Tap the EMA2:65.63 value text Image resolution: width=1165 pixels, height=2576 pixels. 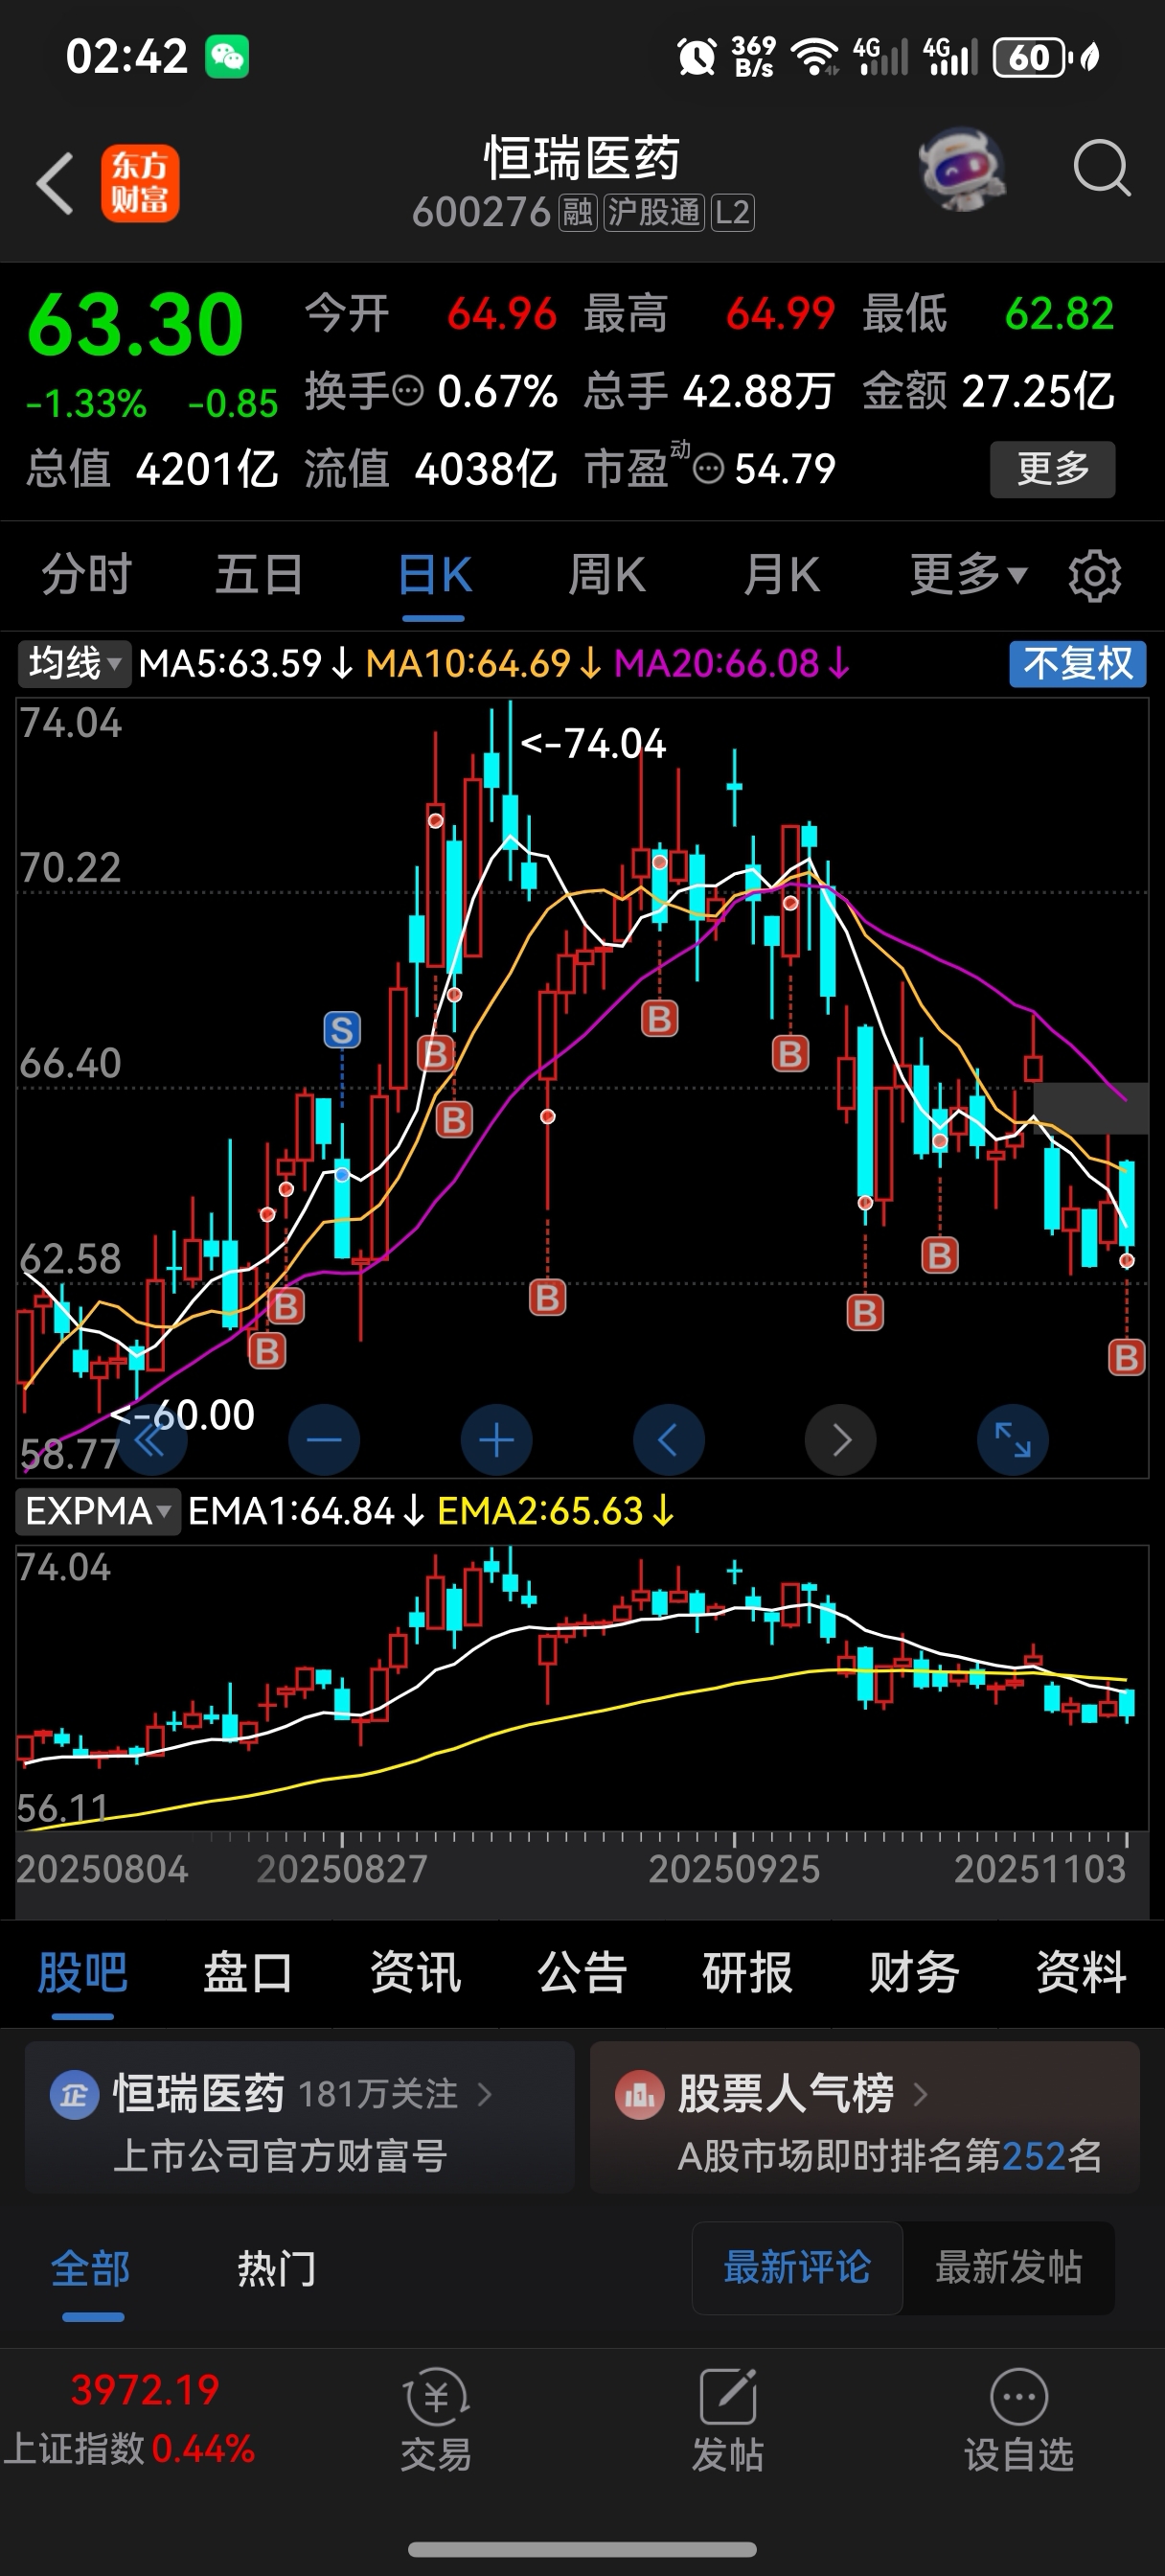click(555, 1511)
